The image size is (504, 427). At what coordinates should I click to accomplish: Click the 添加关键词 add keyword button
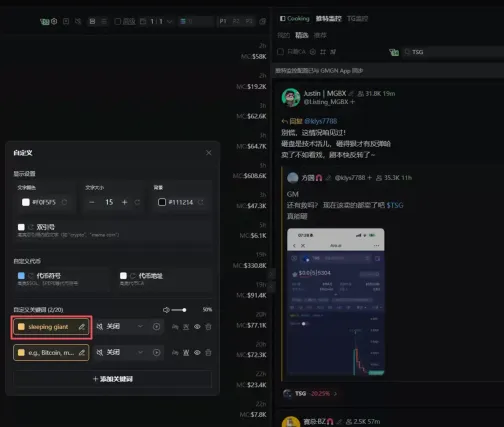pos(113,379)
